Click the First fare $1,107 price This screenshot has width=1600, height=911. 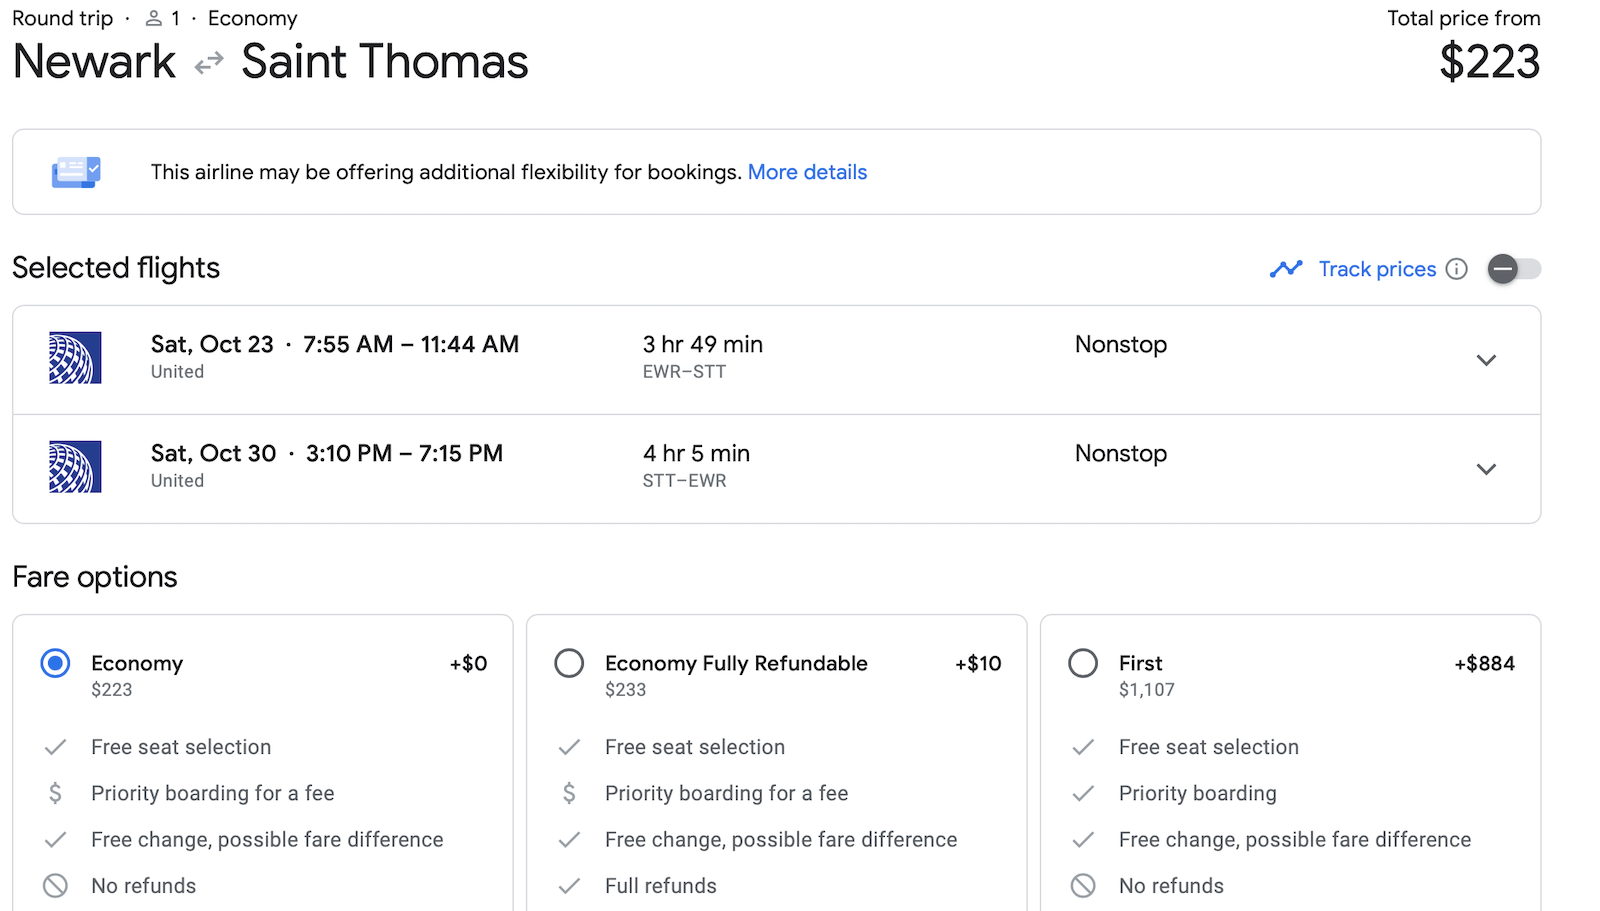pyautogui.click(x=1146, y=690)
